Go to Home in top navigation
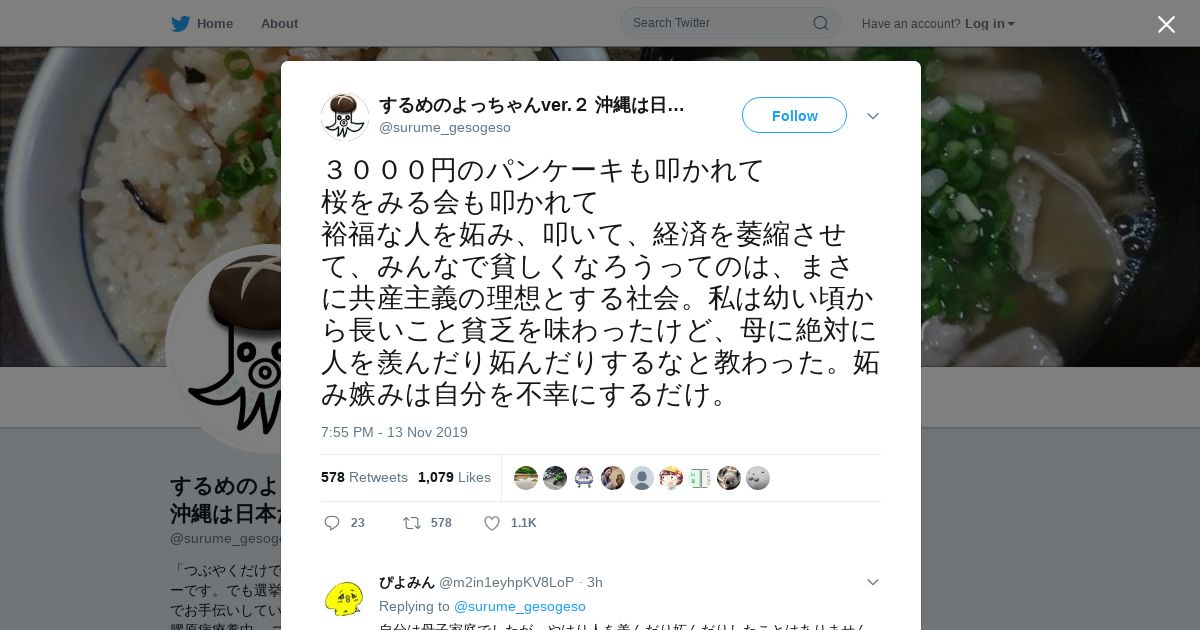The width and height of the screenshot is (1200, 630). pos(215,23)
